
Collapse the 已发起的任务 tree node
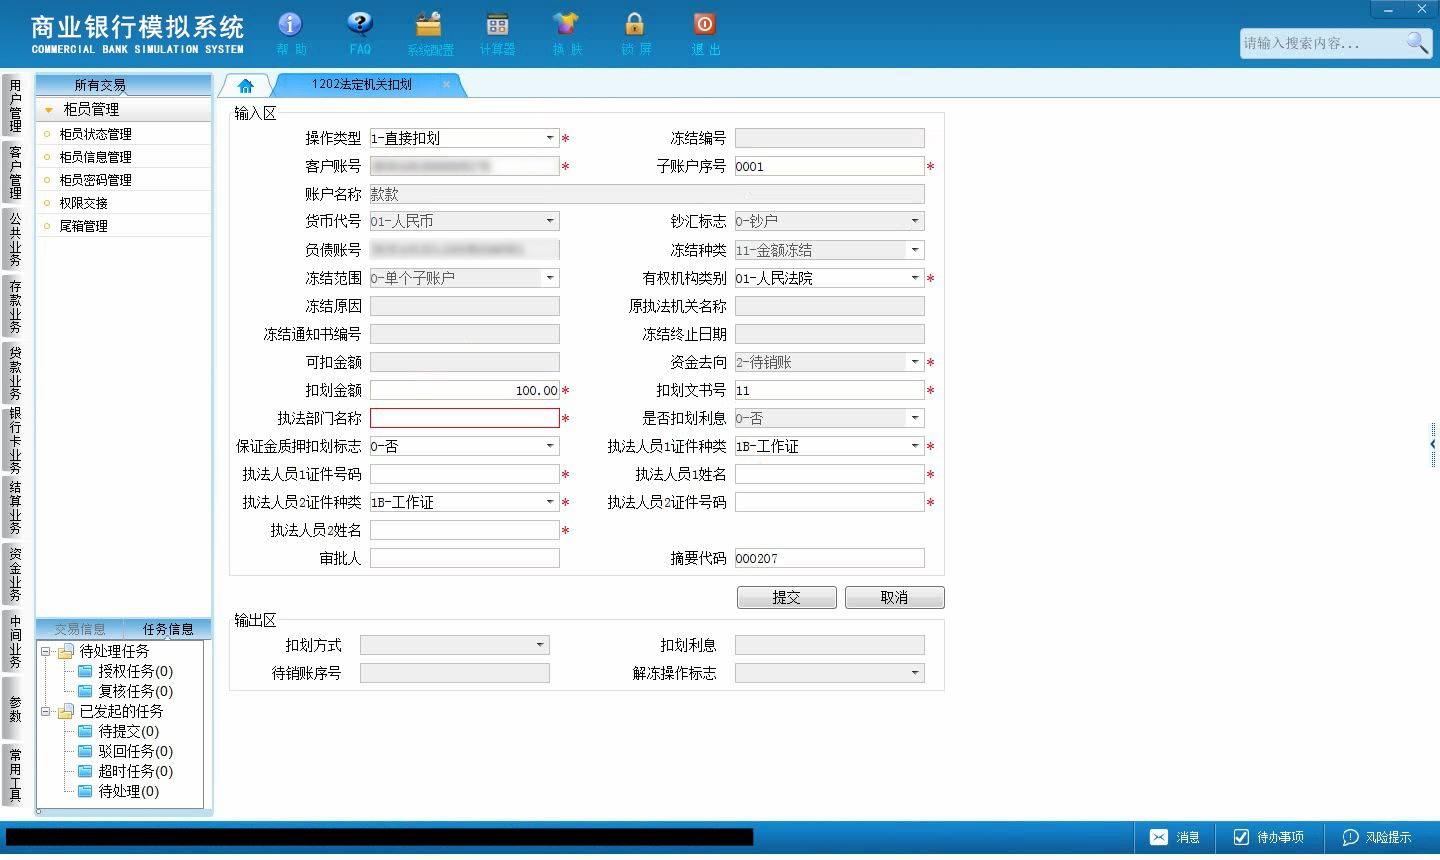45,711
